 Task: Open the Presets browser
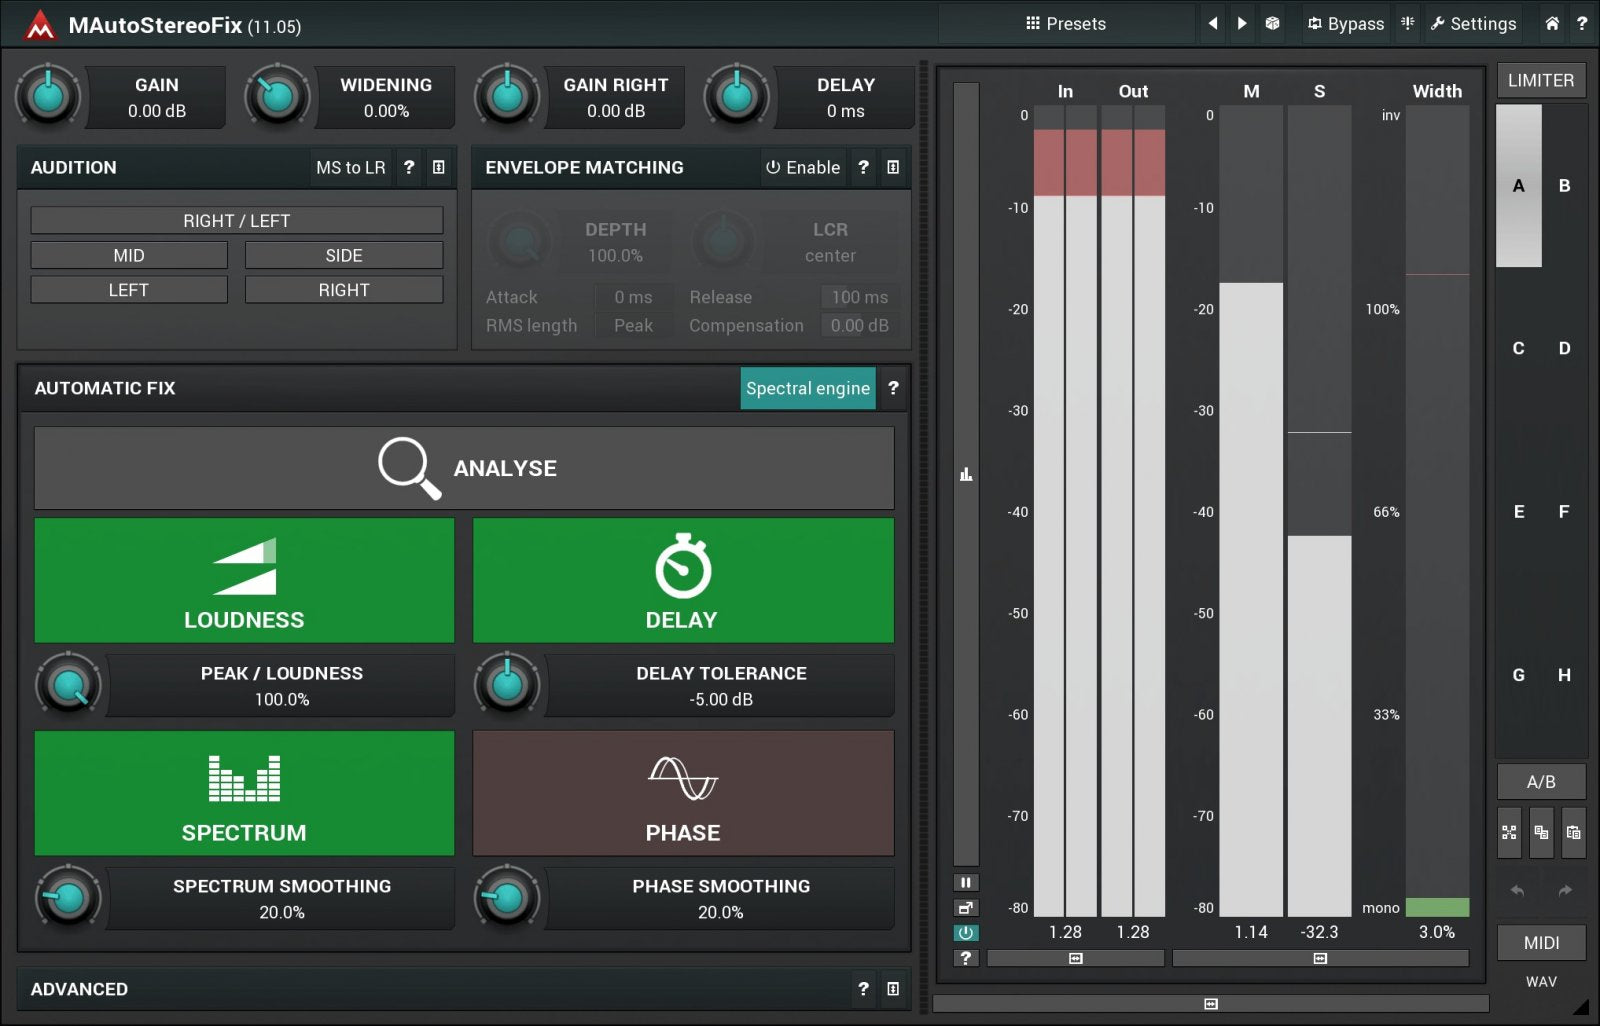(1067, 23)
